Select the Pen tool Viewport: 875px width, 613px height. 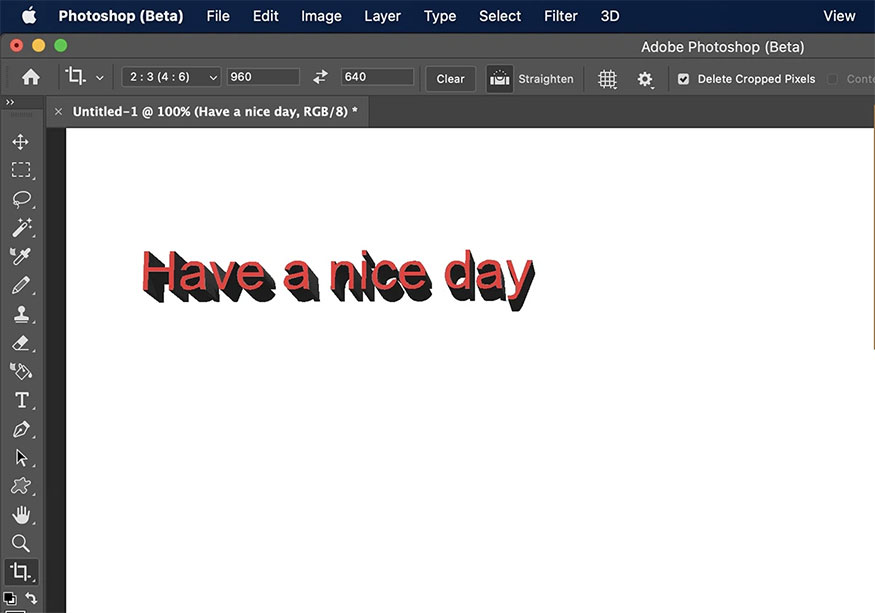pyautogui.click(x=21, y=429)
